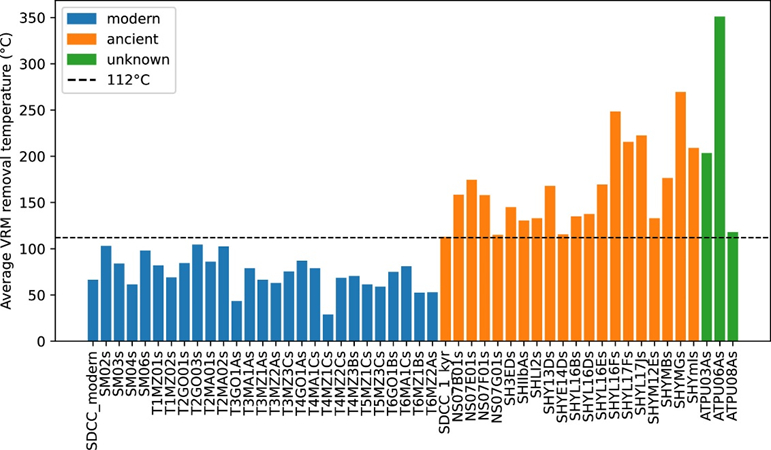Click the blue T3GO1As bar
The width and height of the screenshot is (771, 450).
(237, 321)
